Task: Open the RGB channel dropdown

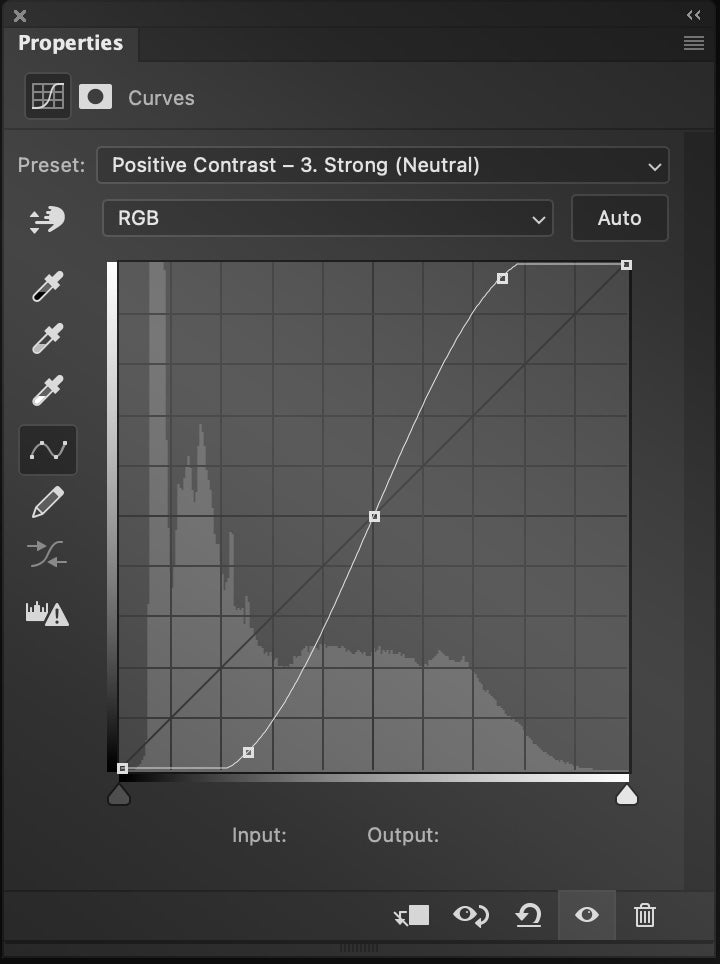Action: click(x=327, y=218)
